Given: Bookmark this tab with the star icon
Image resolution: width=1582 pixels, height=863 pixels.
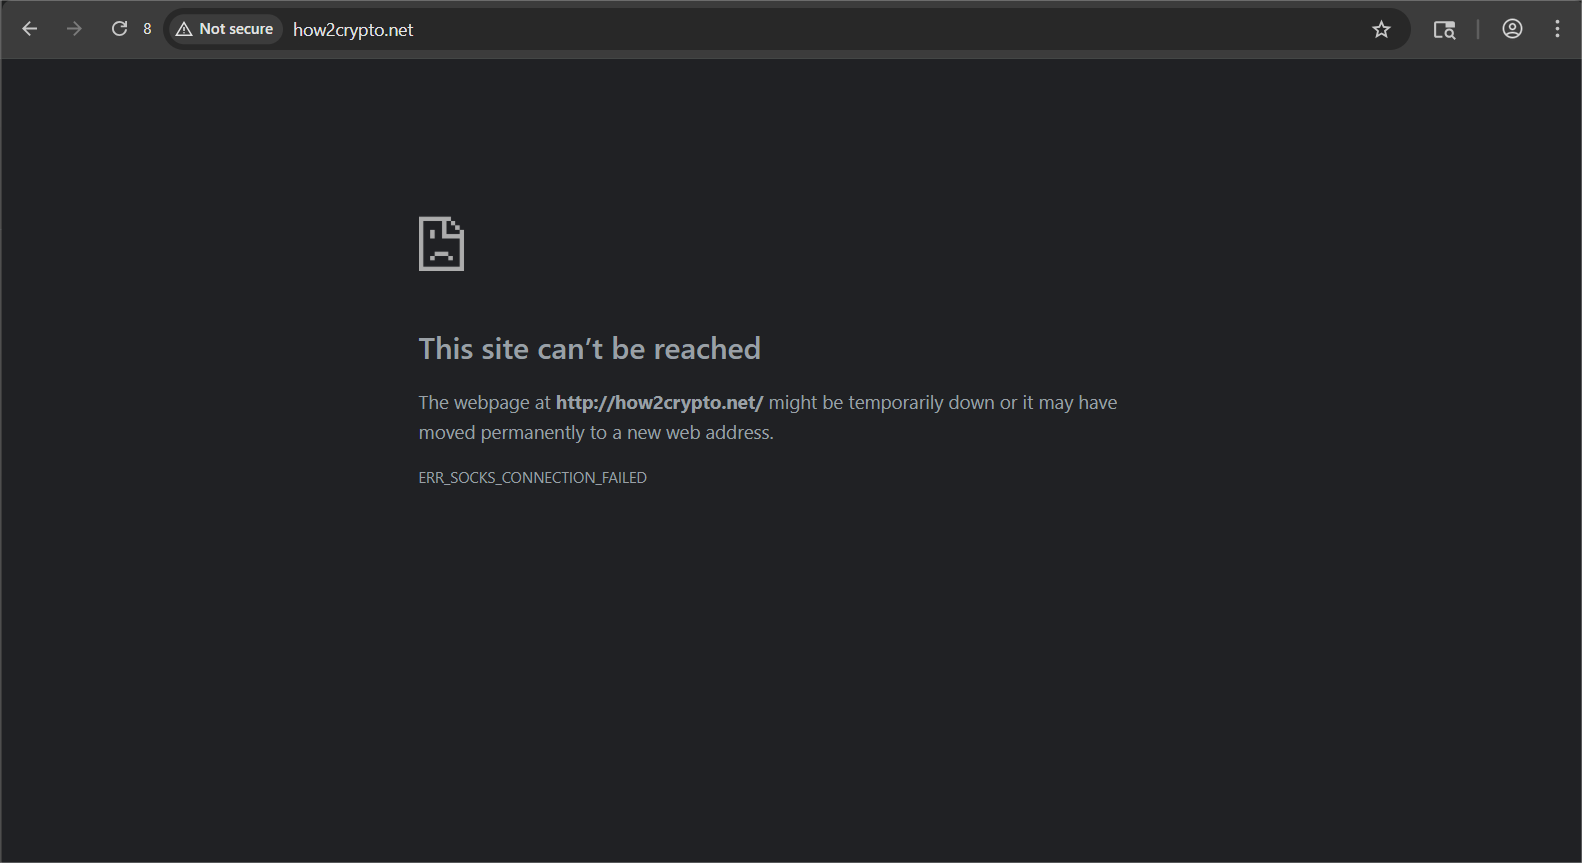Looking at the screenshot, I should pyautogui.click(x=1381, y=30).
